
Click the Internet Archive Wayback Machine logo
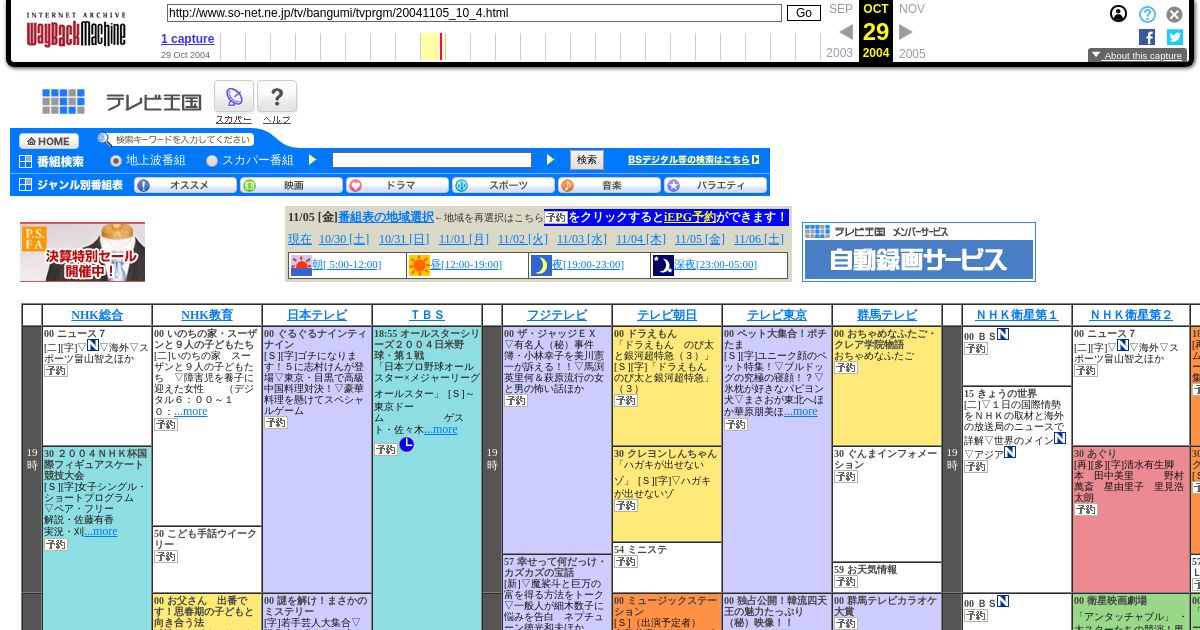tap(76, 30)
